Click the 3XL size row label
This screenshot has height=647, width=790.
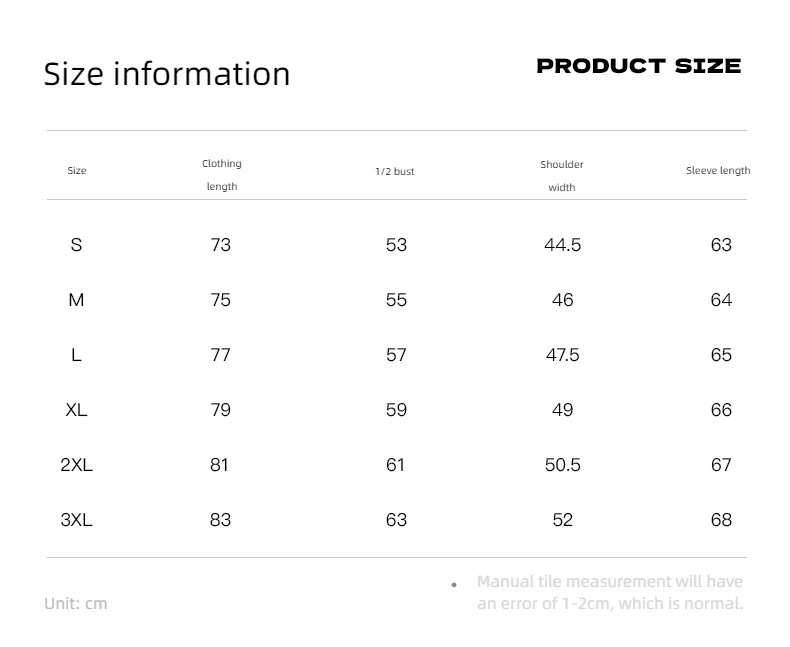pos(76,520)
